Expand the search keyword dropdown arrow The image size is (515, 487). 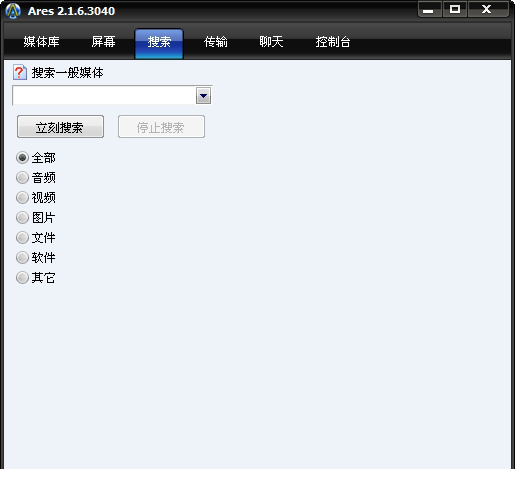203,96
